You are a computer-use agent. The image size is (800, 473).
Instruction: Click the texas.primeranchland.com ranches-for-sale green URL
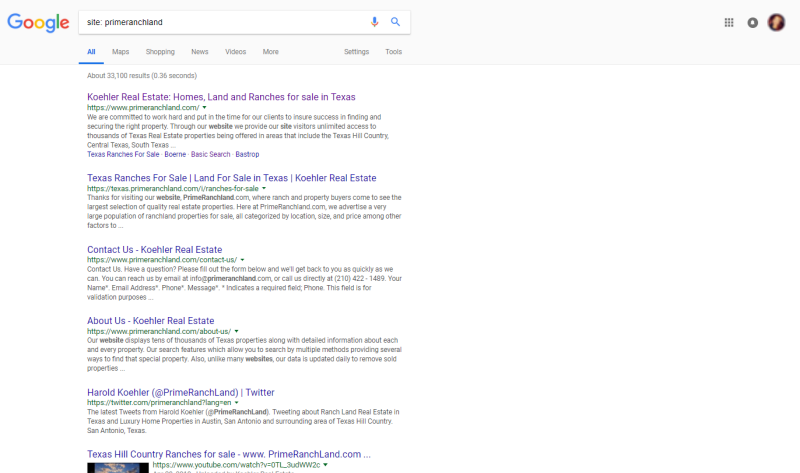coord(172,188)
